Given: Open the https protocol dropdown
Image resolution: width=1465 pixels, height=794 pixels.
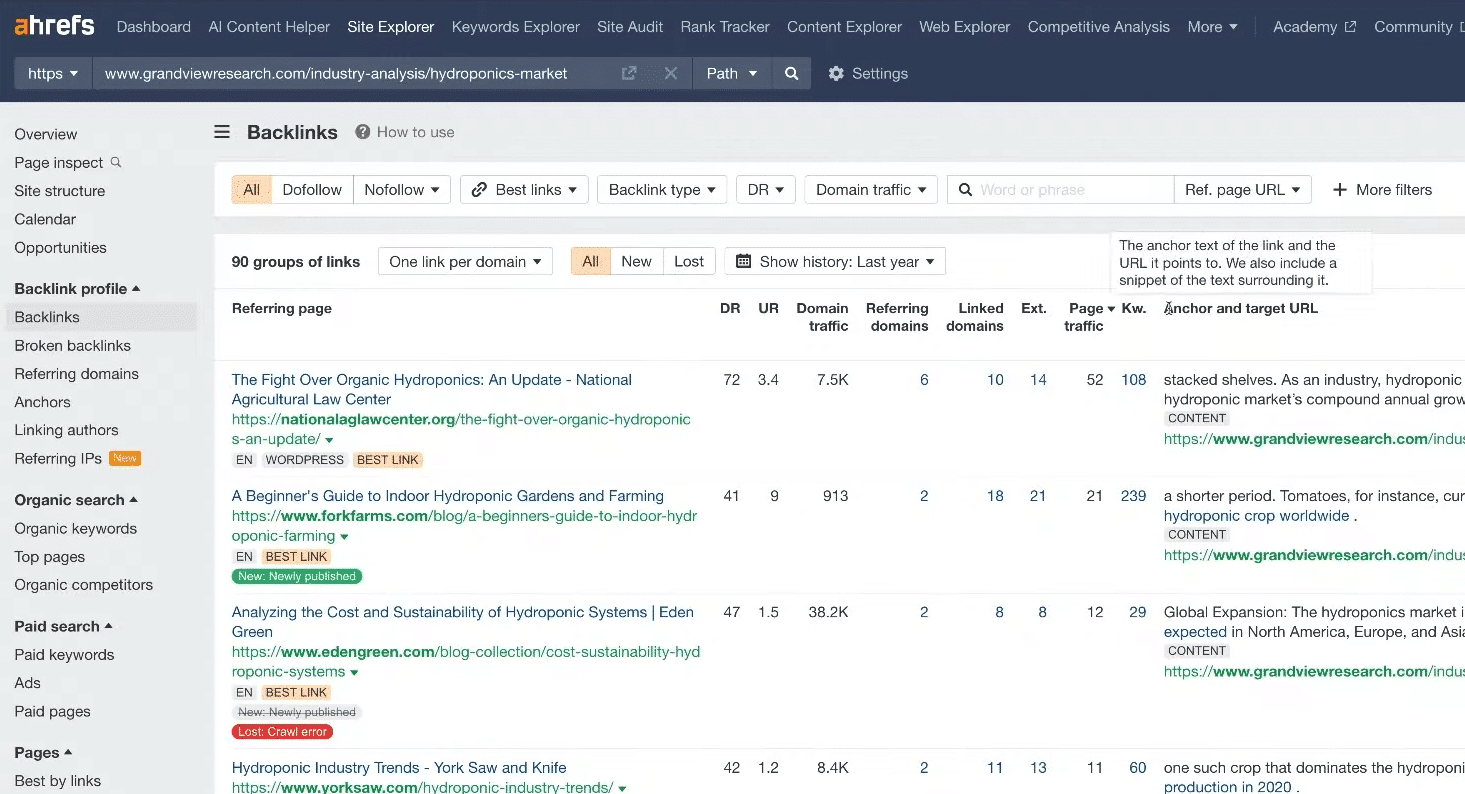Looking at the screenshot, I should coord(53,73).
